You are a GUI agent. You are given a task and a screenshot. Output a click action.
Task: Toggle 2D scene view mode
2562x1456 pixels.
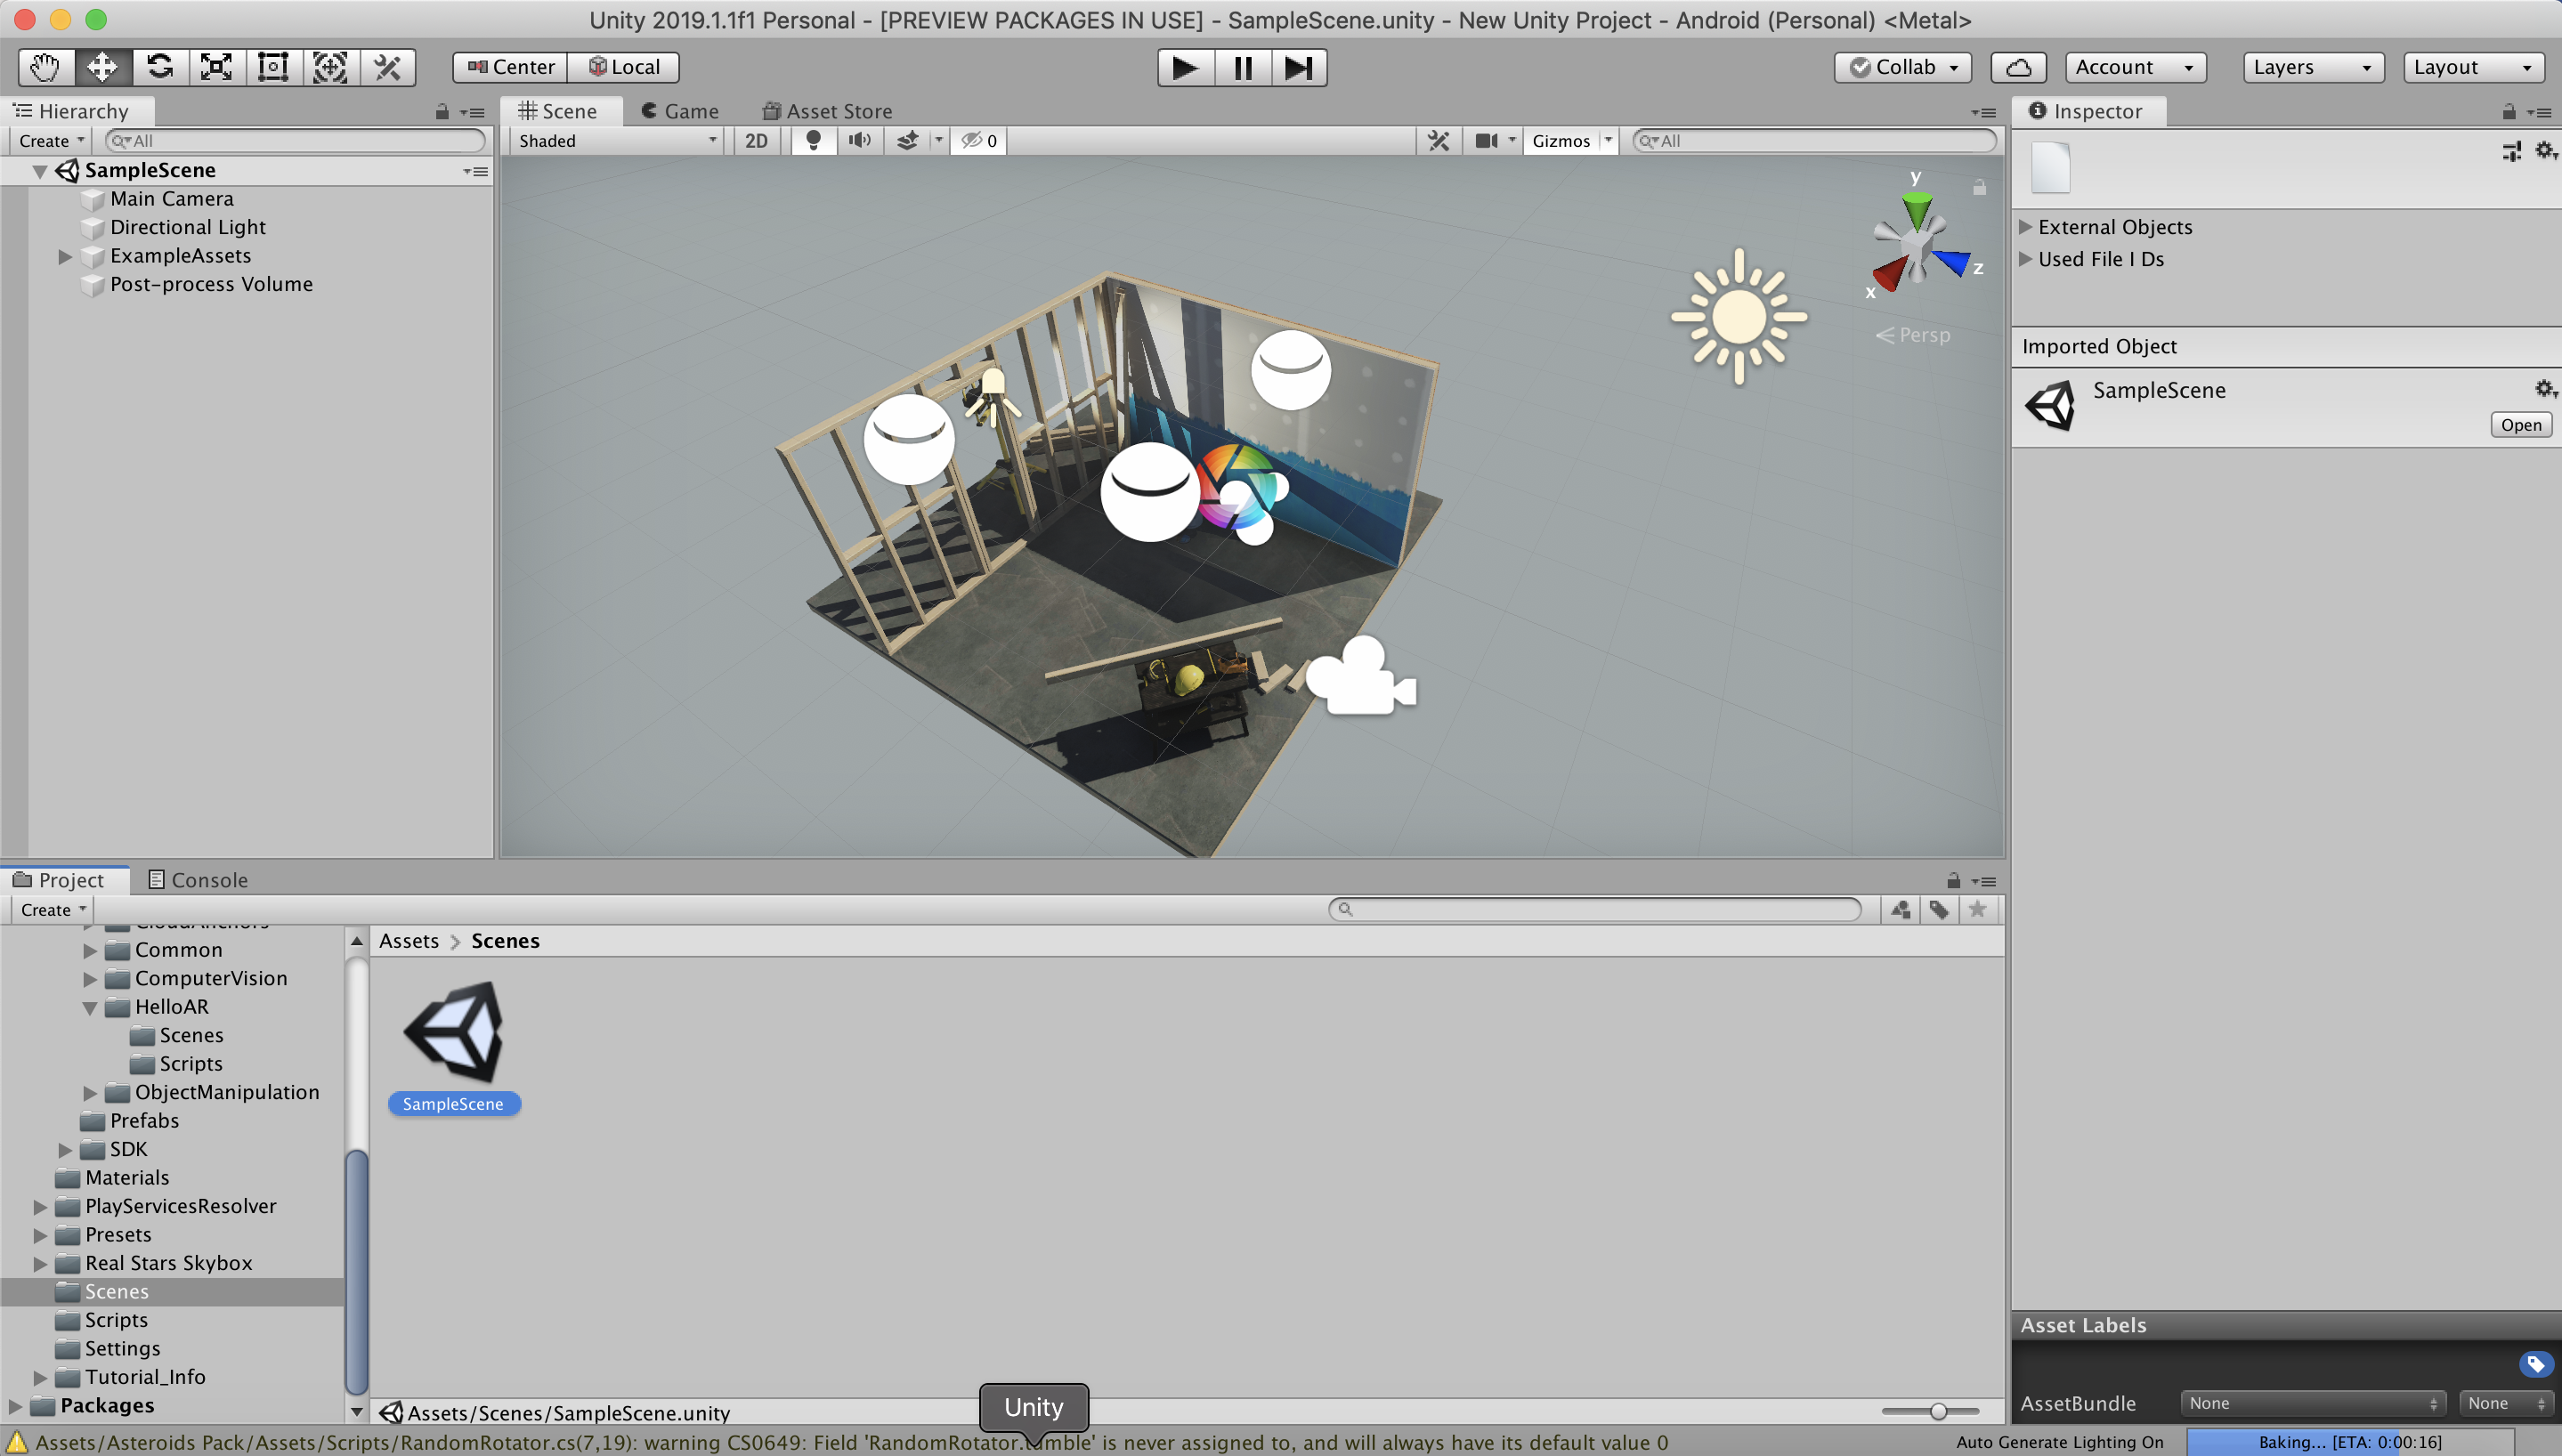tap(756, 141)
